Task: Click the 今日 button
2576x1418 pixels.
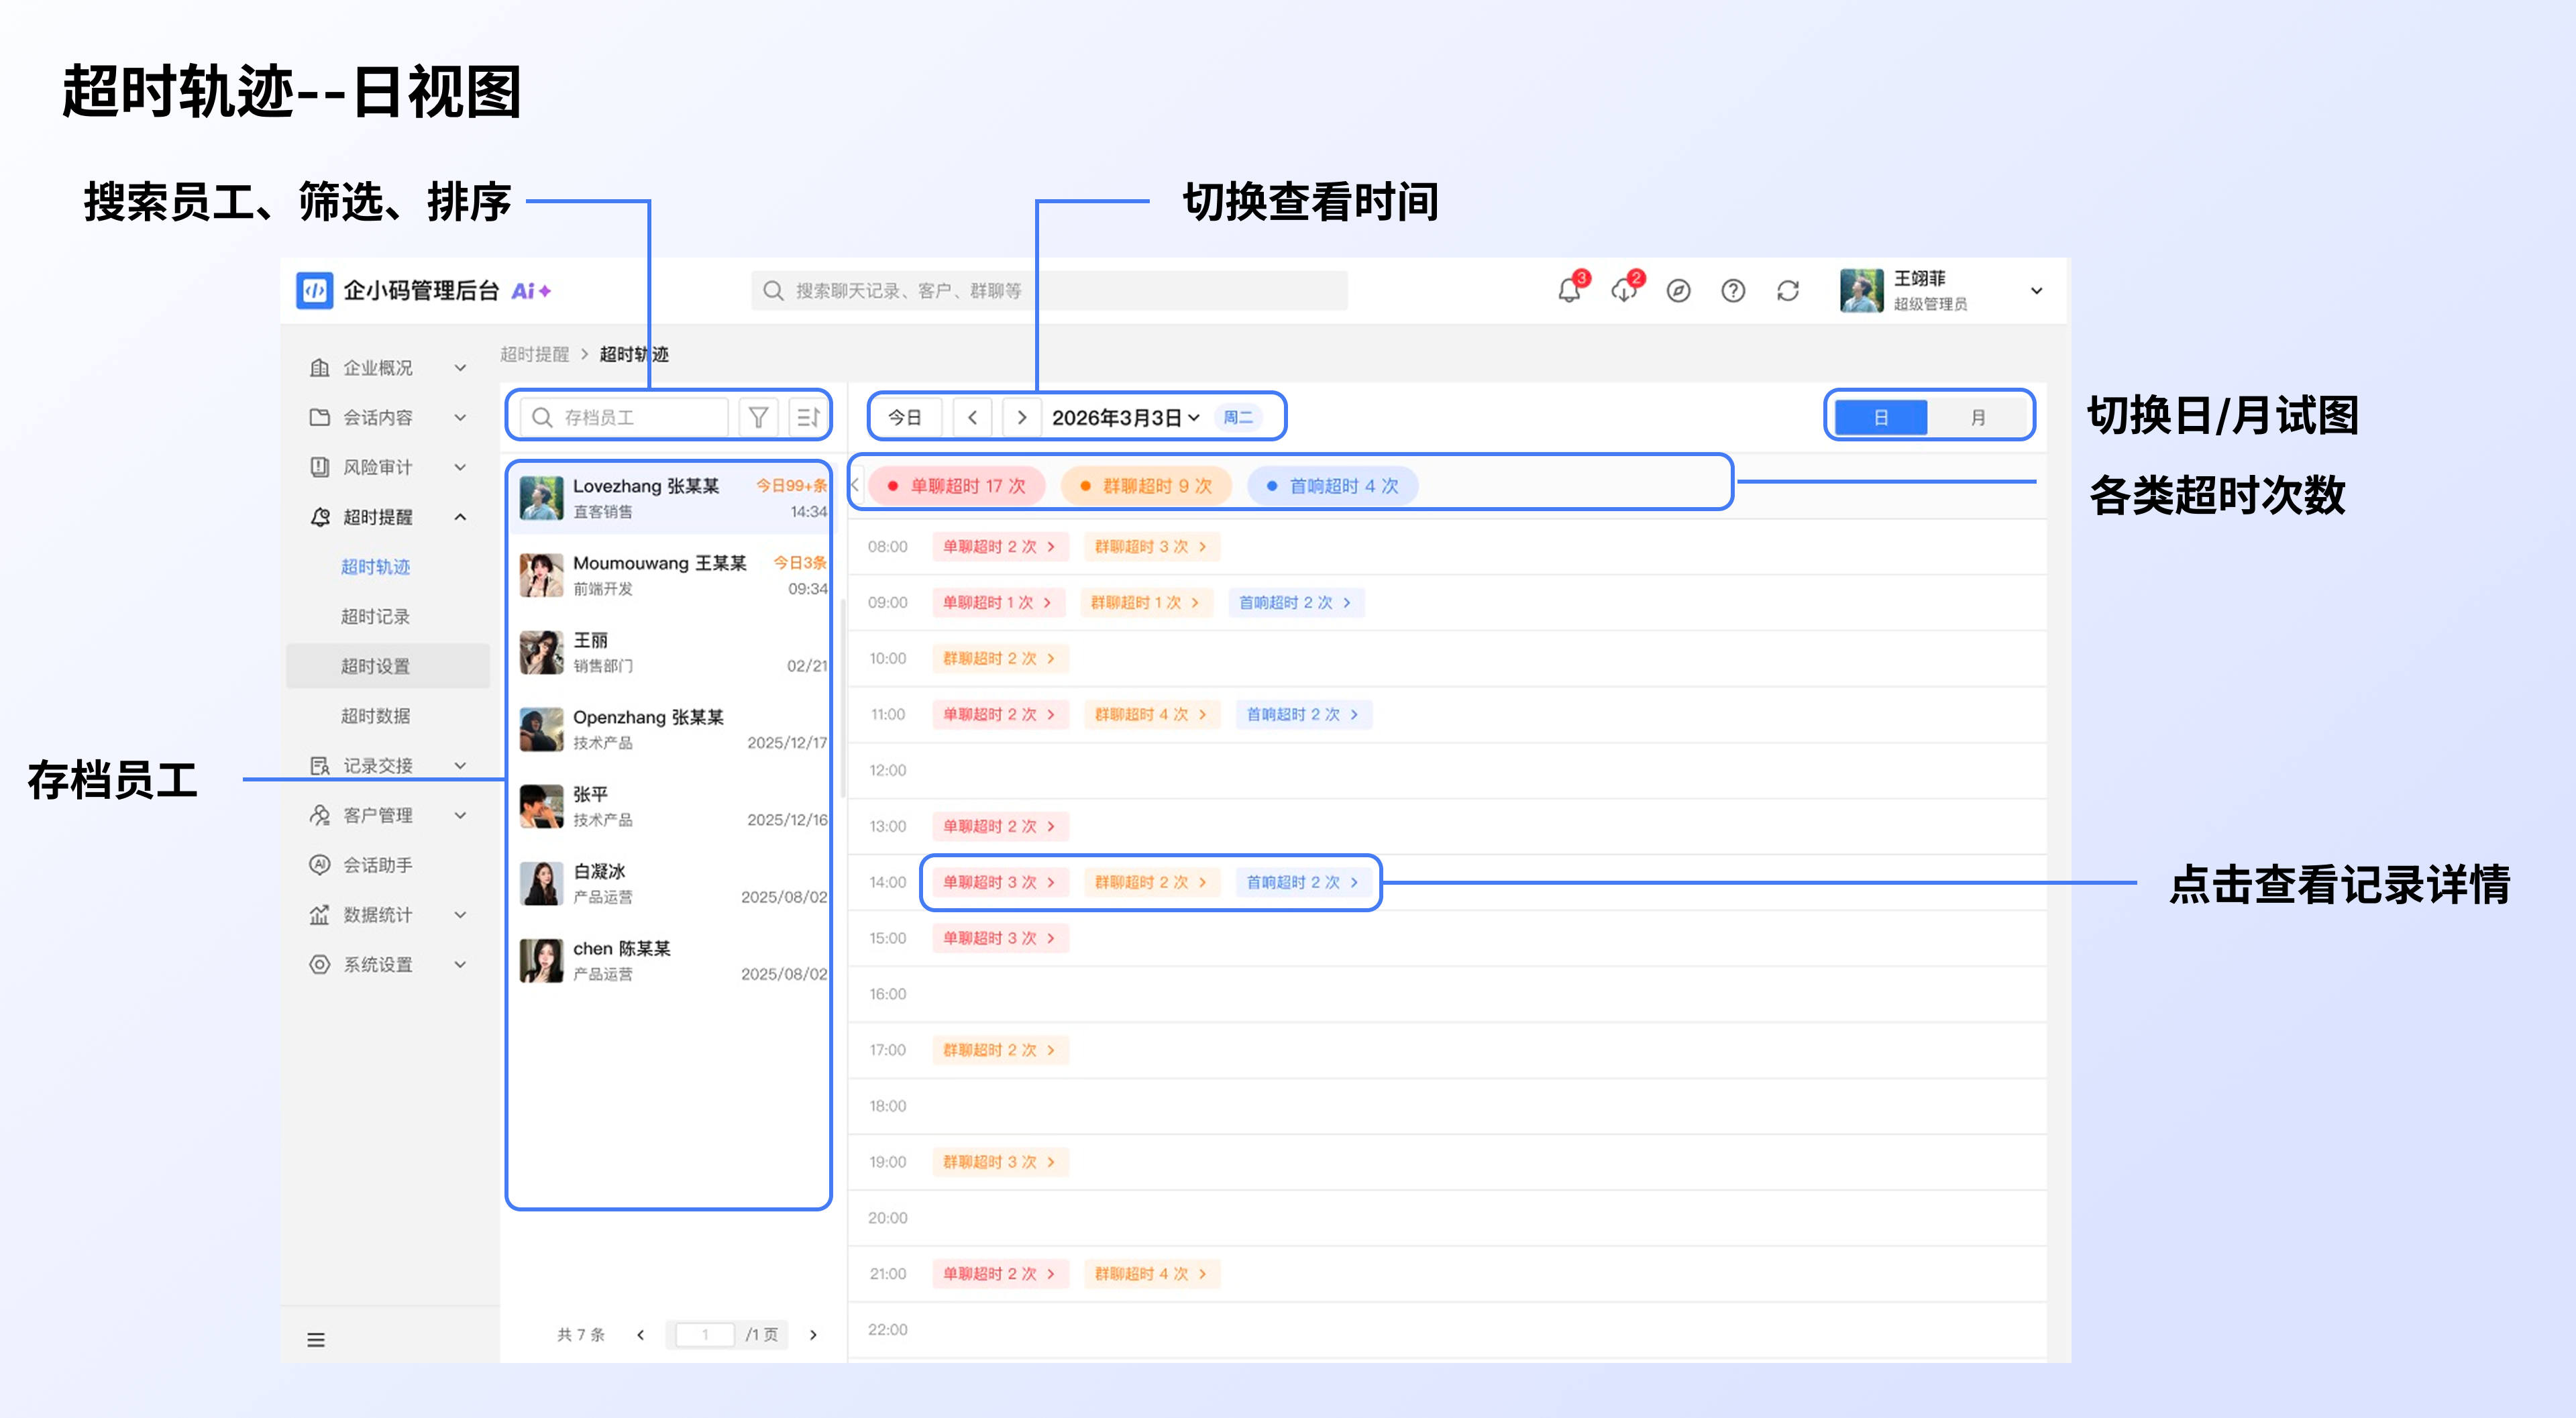Action: point(905,417)
